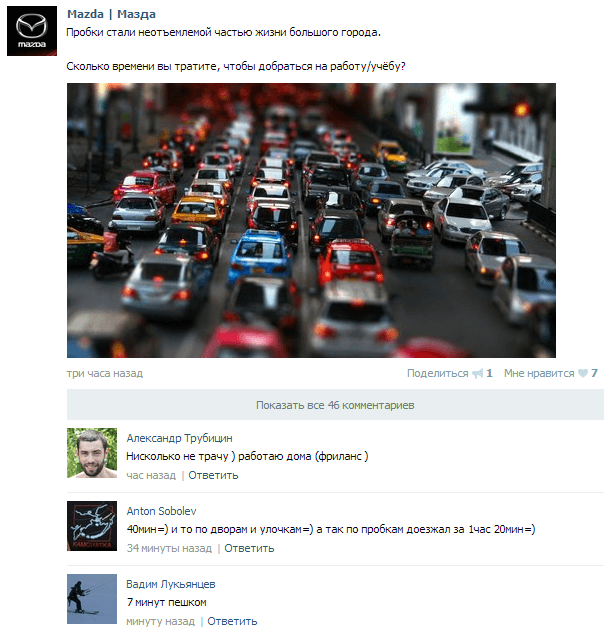The width and height of the screenshot is (616, 636).
Task: Open the Mazda | Мазда group link
Action: click(x=111, y=14)
